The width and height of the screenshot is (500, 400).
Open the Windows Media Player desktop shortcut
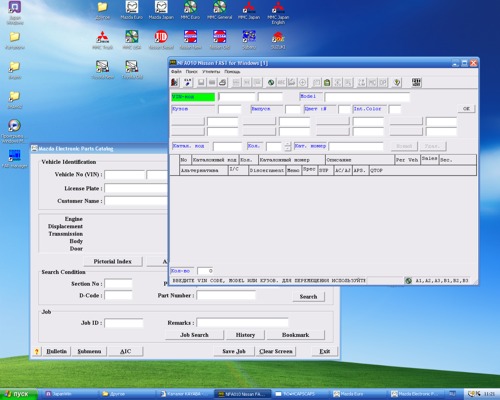coord(14,131)
